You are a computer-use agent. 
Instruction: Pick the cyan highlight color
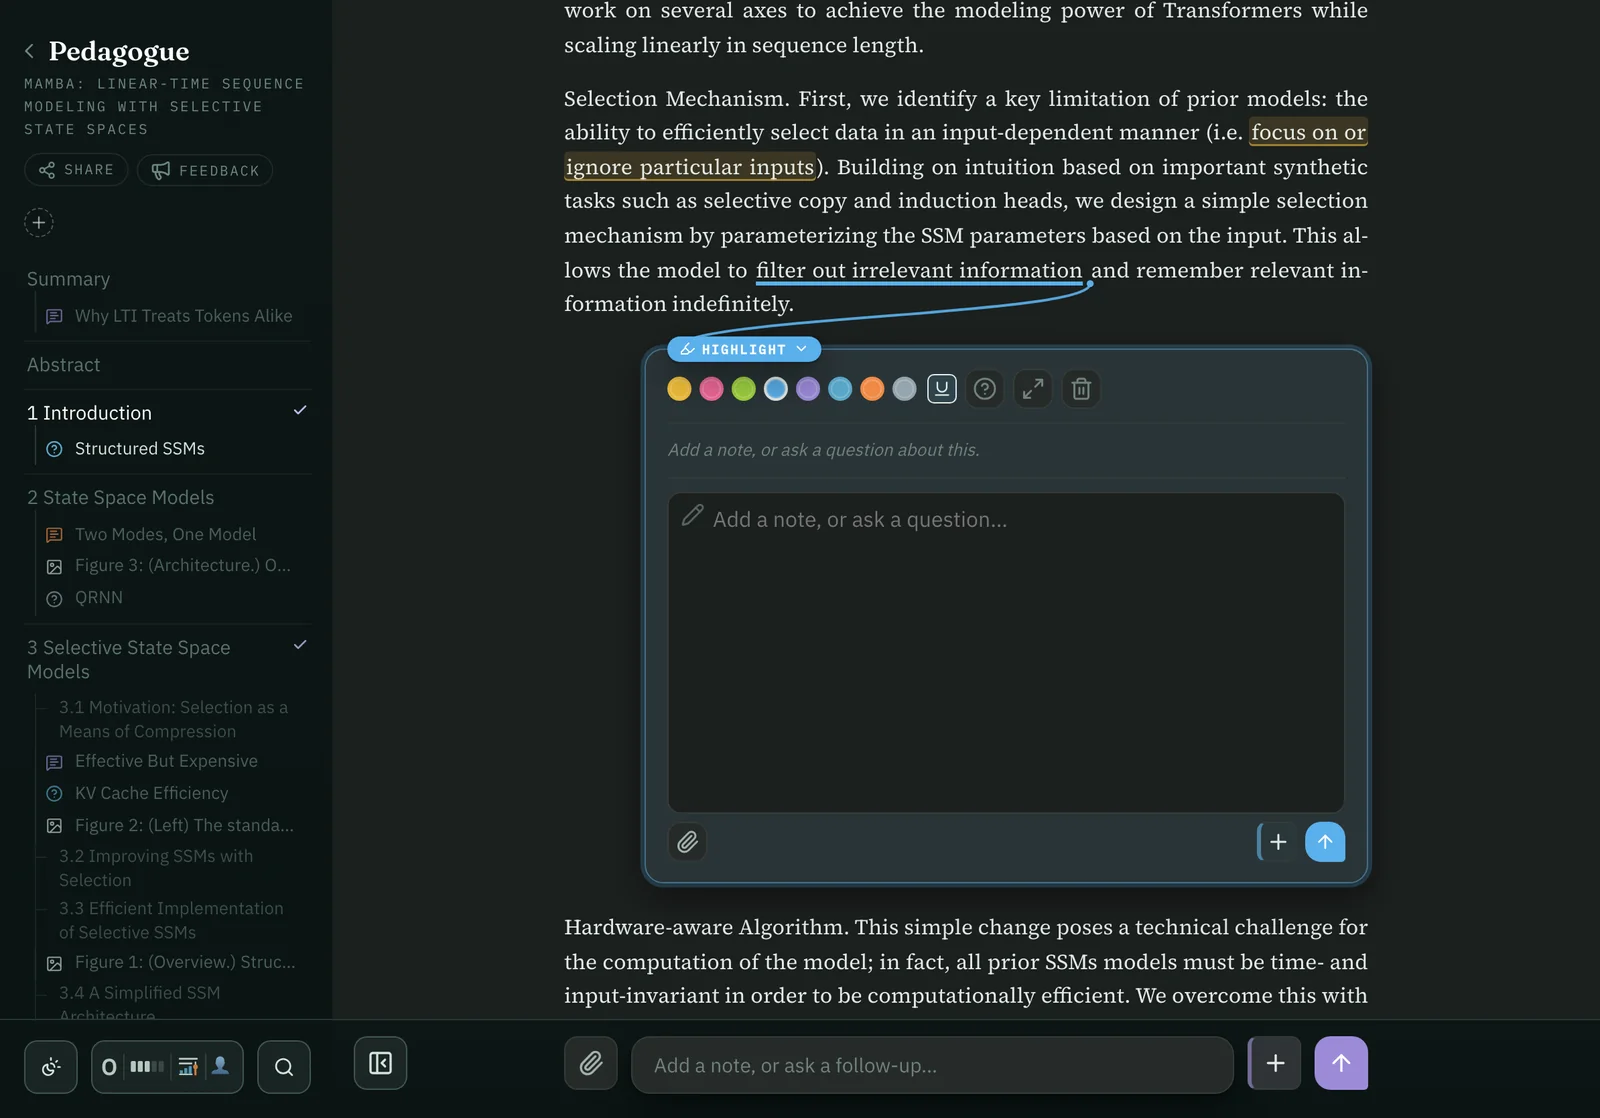click(x=840, y=389)
